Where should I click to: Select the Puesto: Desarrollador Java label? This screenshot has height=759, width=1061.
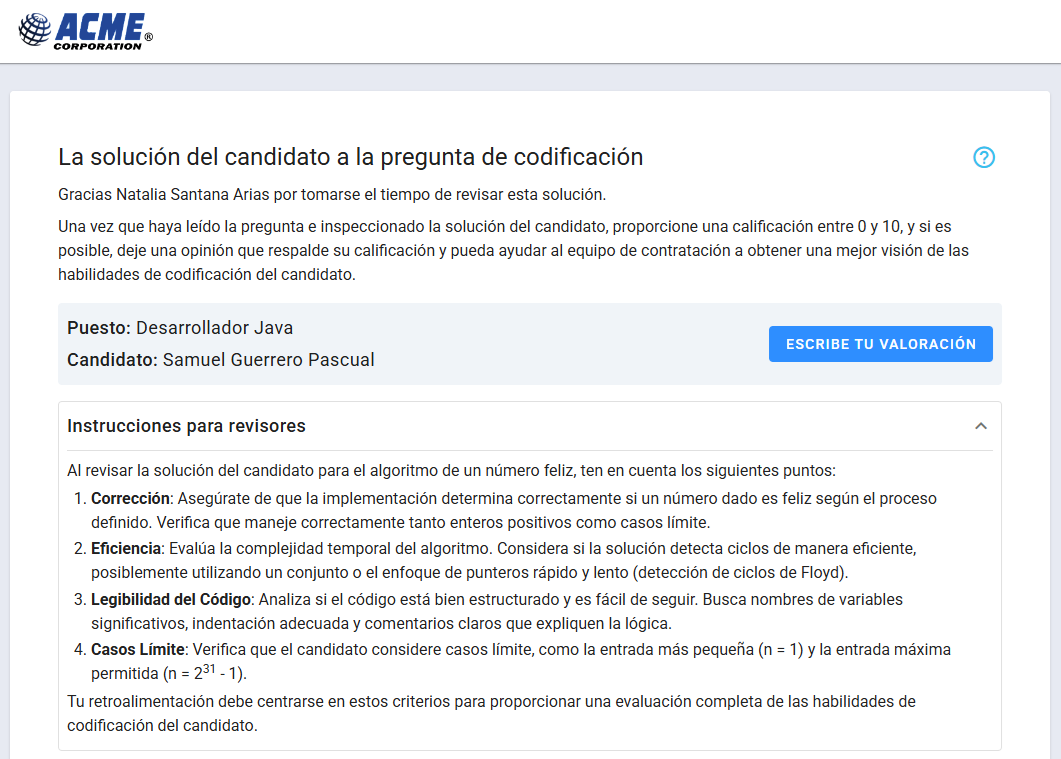(x=178, y=328)
